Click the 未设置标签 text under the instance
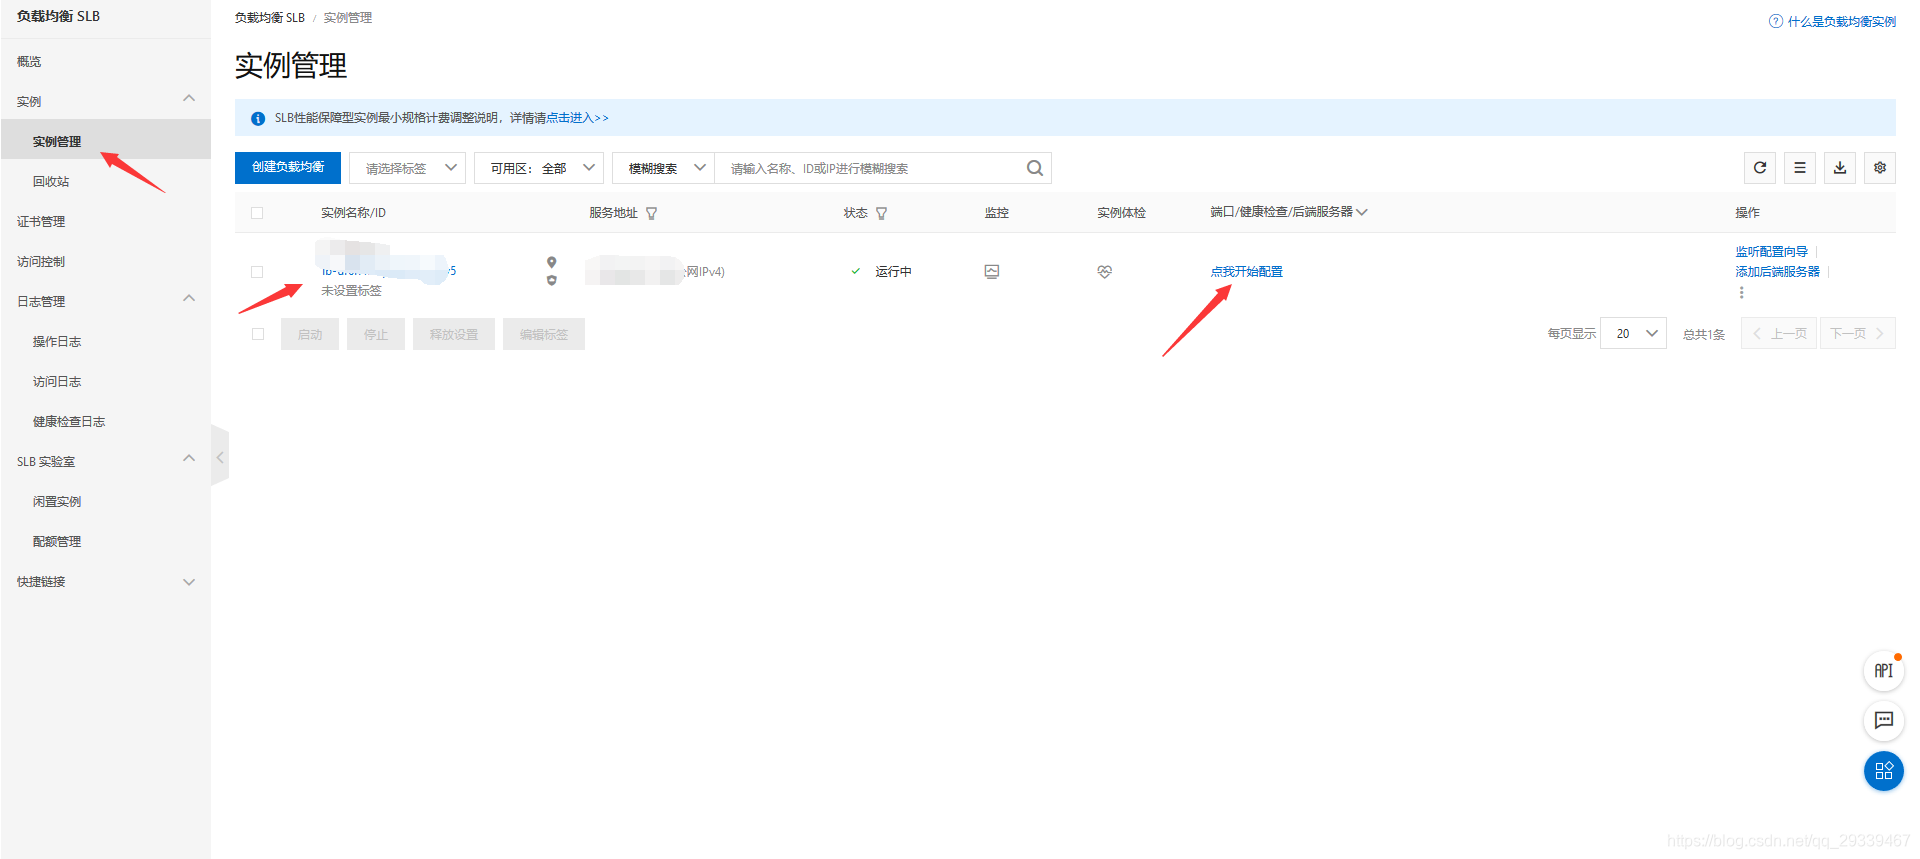 351,291
